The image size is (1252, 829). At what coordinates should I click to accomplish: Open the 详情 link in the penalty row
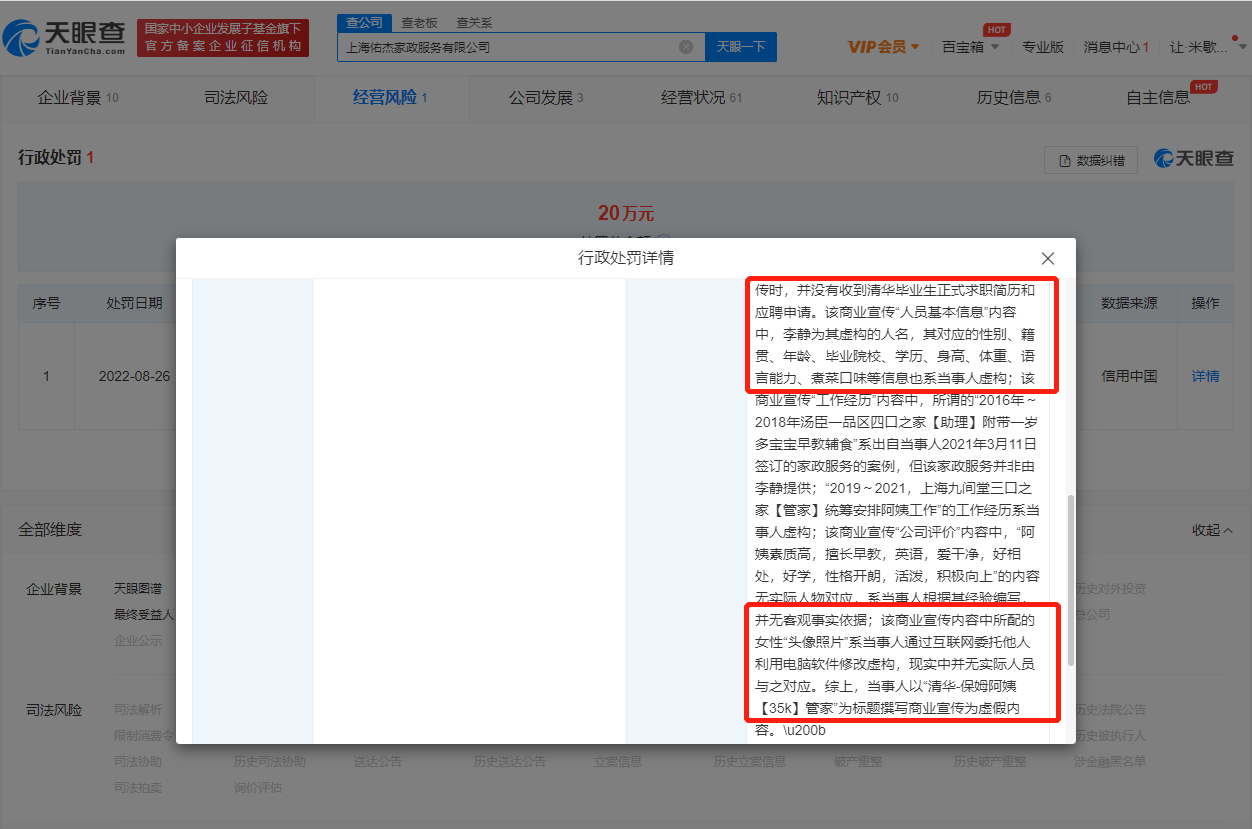click(x=1203, y=377)
